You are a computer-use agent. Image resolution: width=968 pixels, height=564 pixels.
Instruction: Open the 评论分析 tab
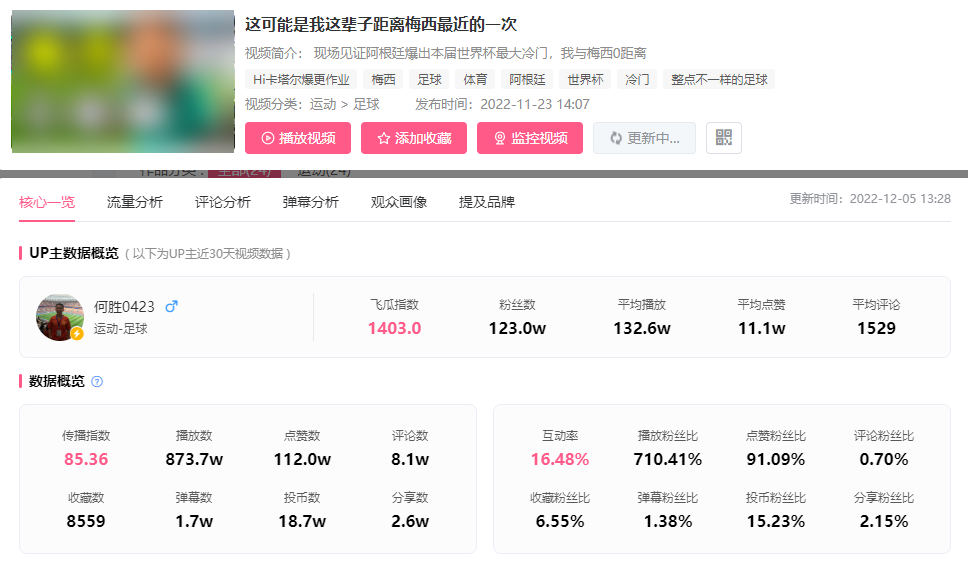pyautogui.click(x=222, y=202)
